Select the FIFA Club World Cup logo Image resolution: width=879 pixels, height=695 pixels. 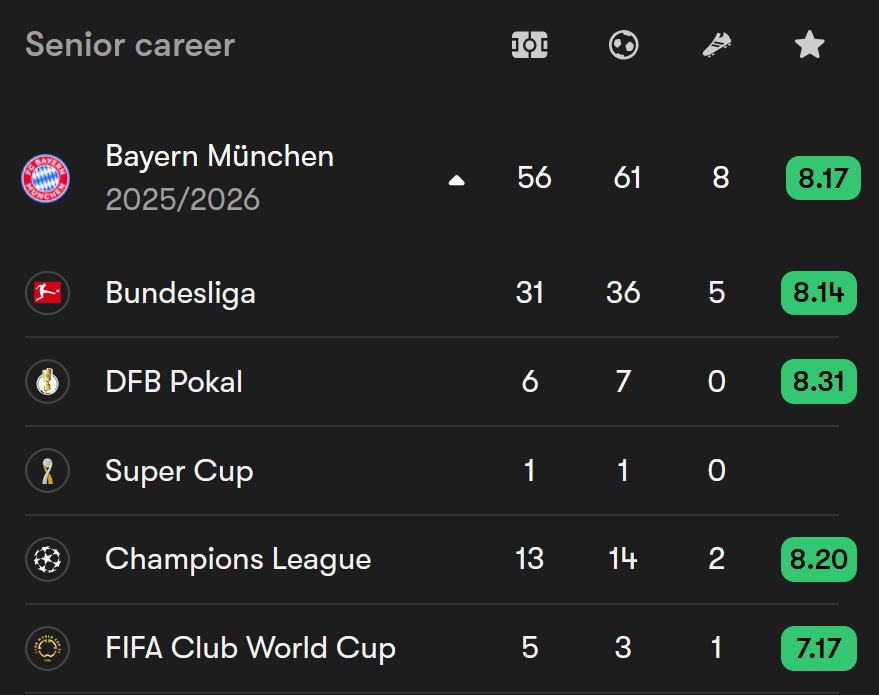click(x=48, y=648)
